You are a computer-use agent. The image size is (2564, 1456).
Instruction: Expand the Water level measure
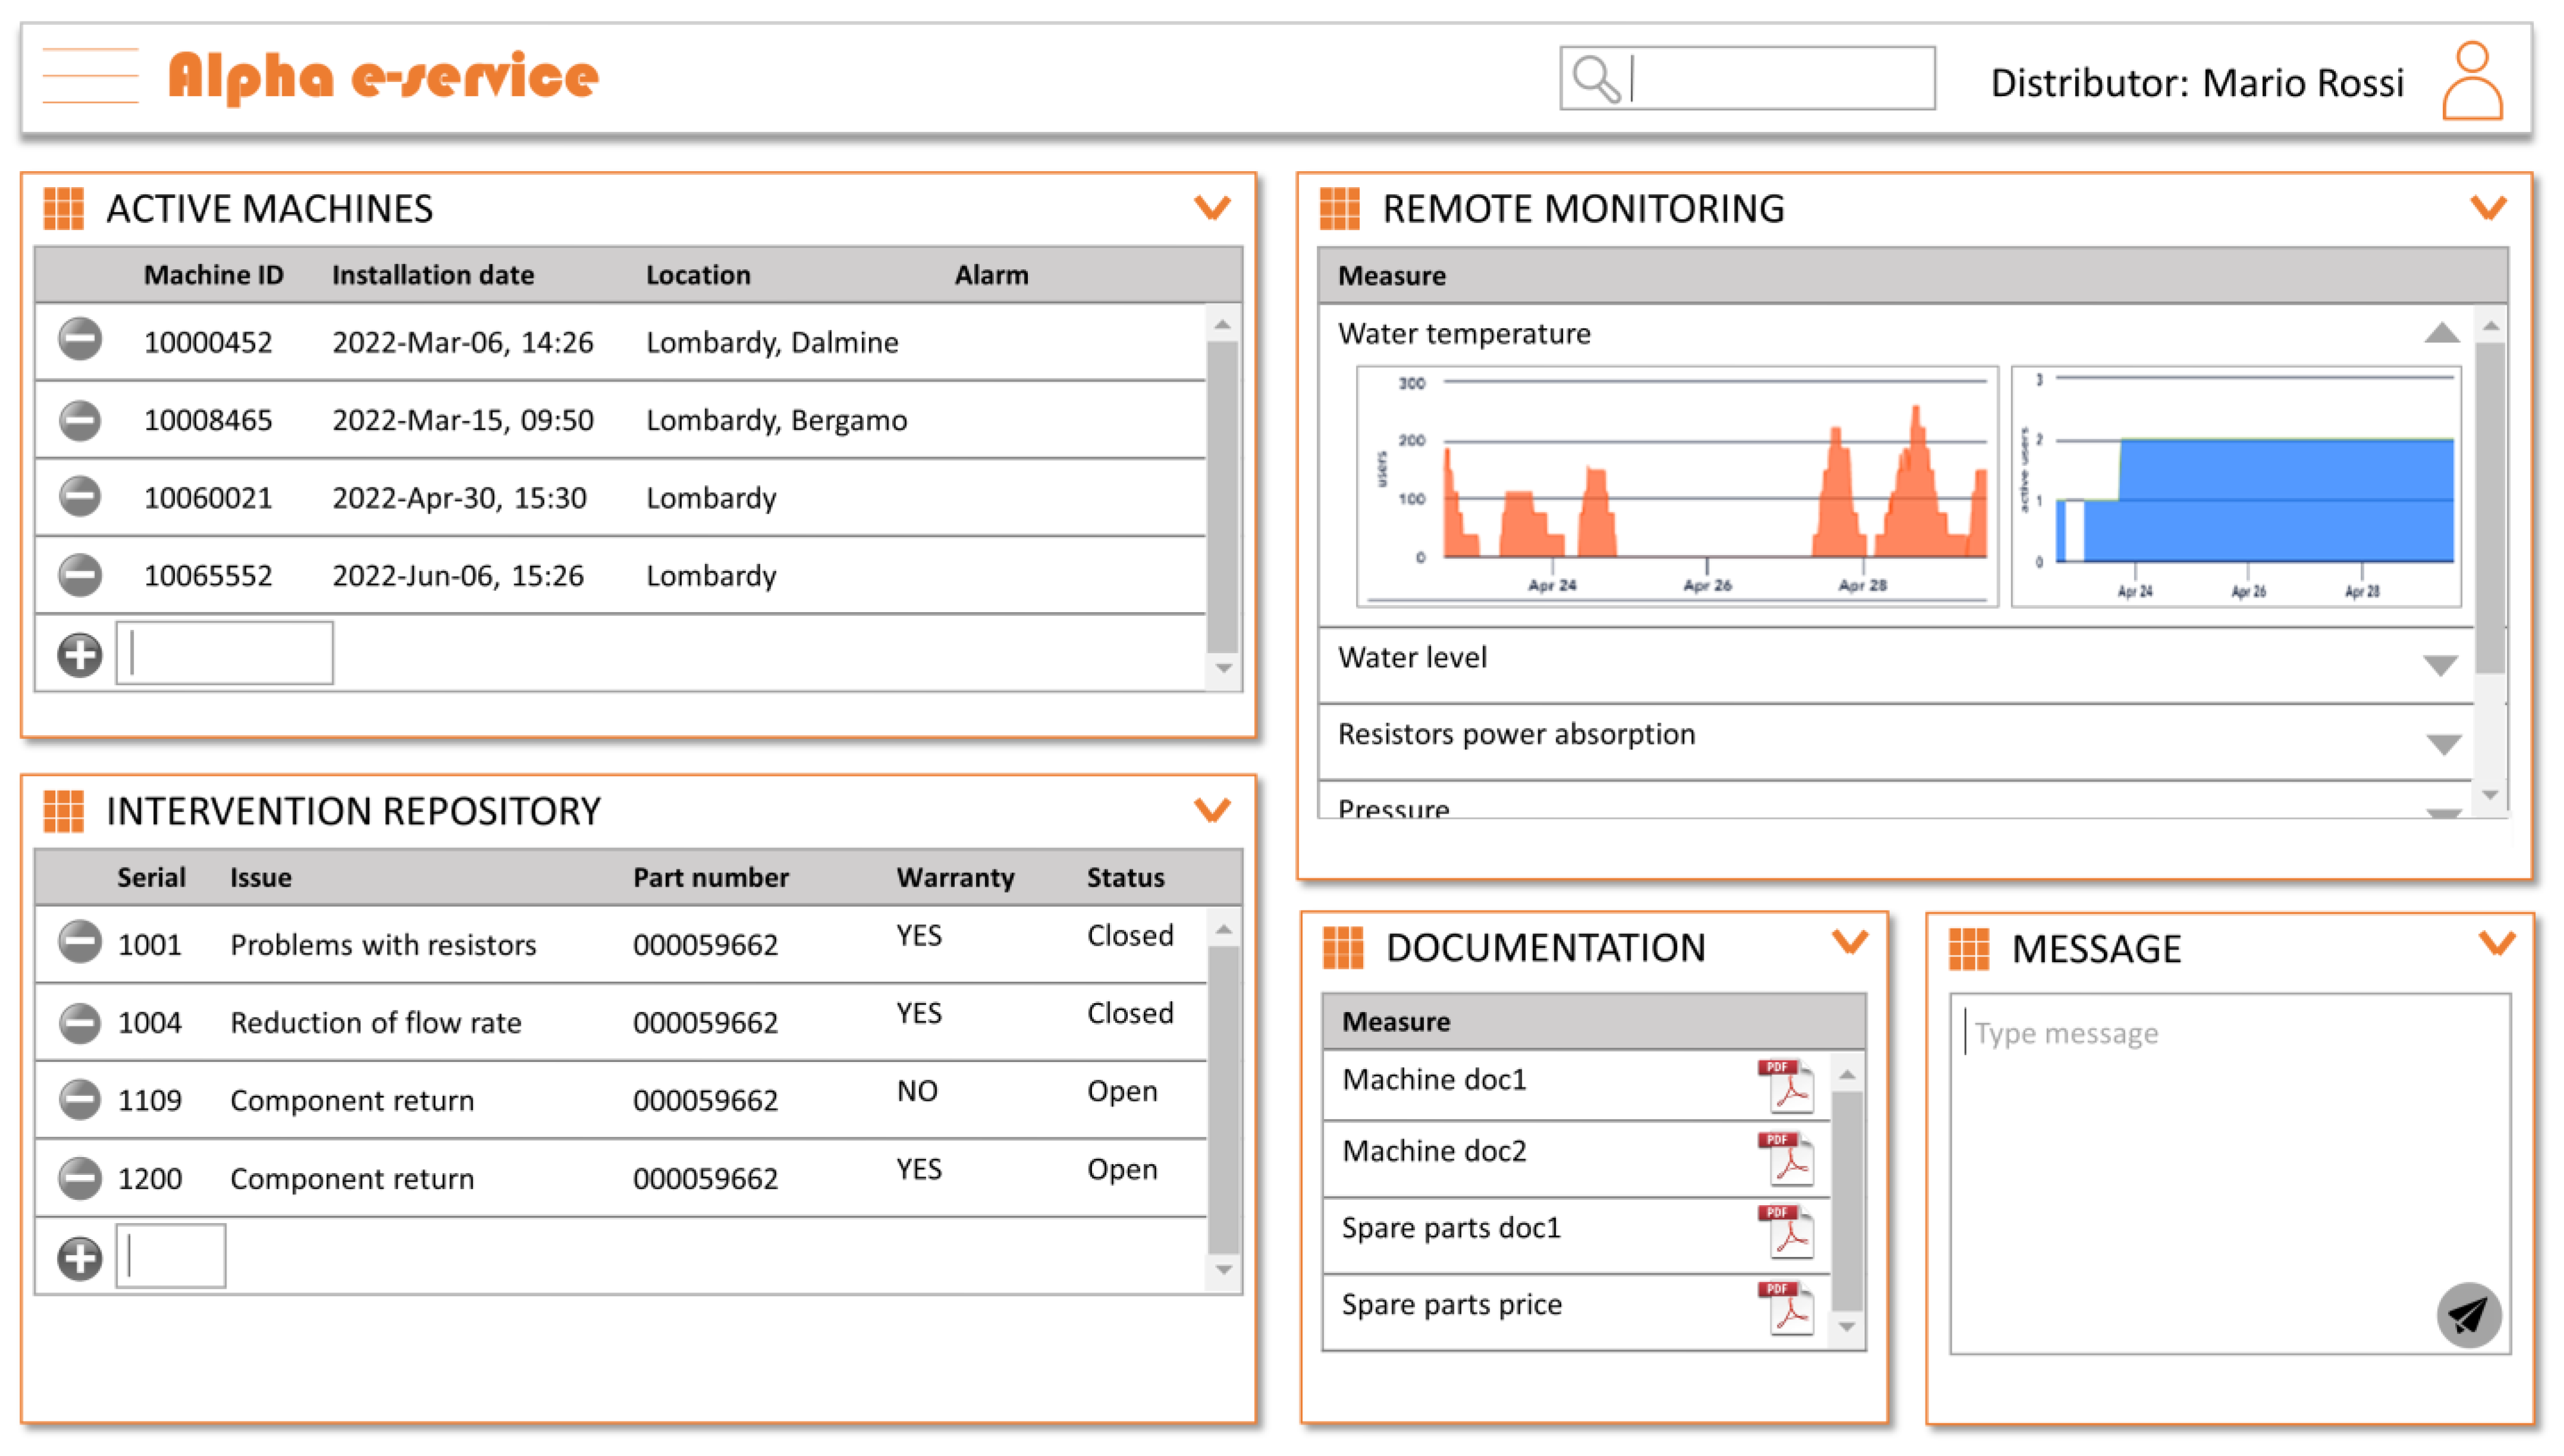[2440, 665]
